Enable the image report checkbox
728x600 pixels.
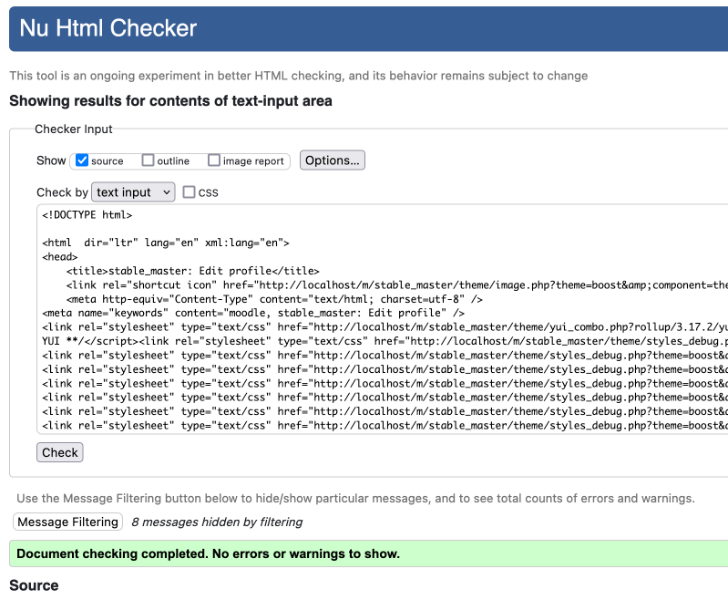pos(214,160)
